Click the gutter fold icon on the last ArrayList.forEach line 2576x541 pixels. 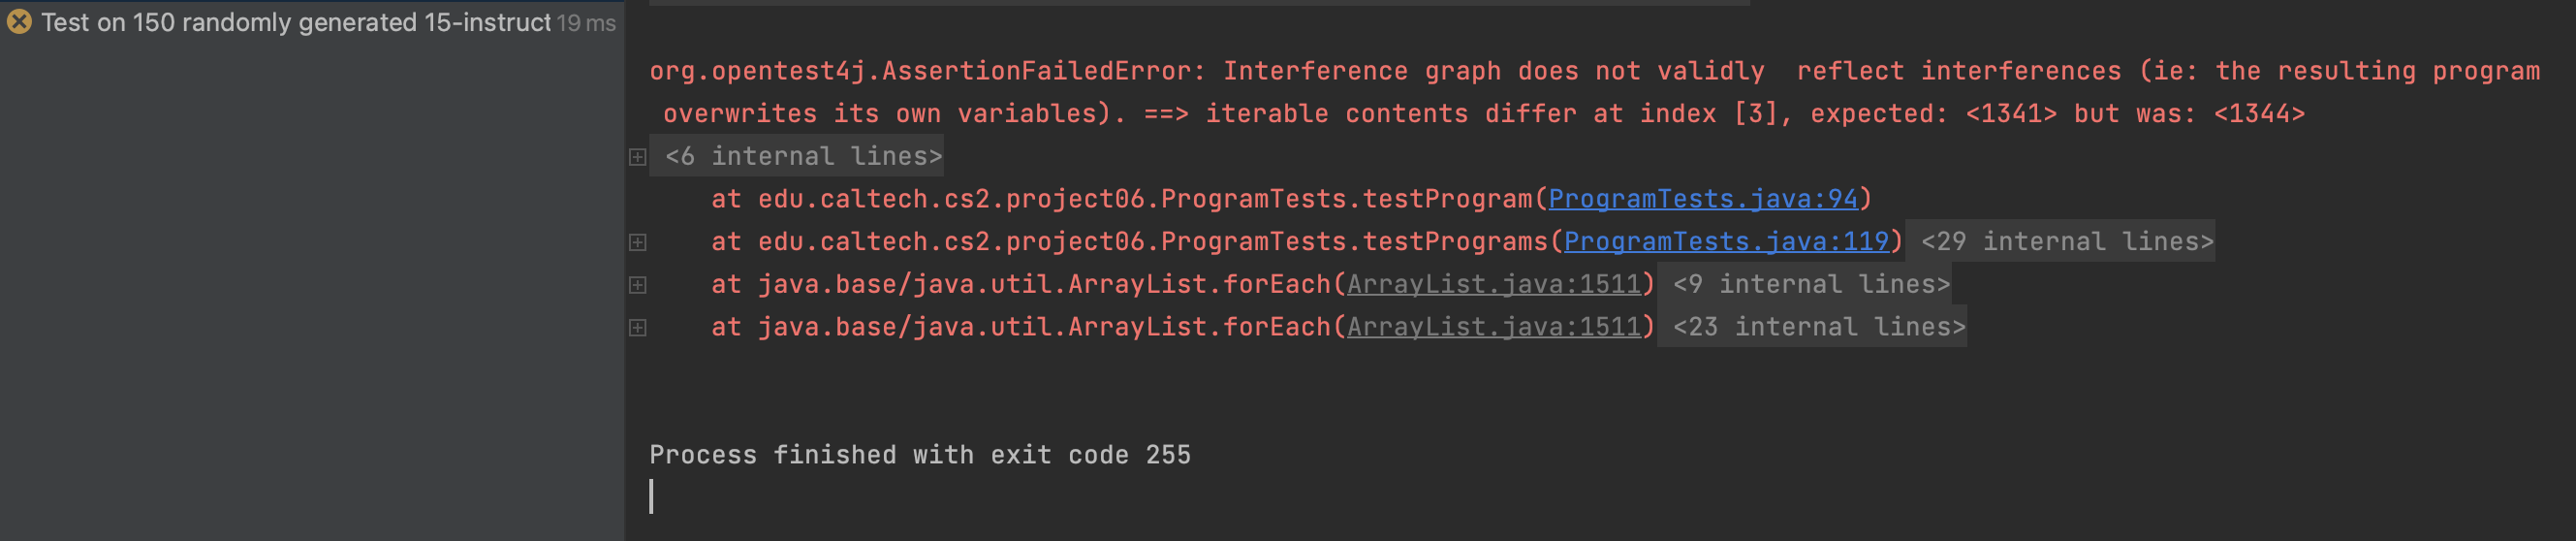pyautogui.click(x=637, y=328)
